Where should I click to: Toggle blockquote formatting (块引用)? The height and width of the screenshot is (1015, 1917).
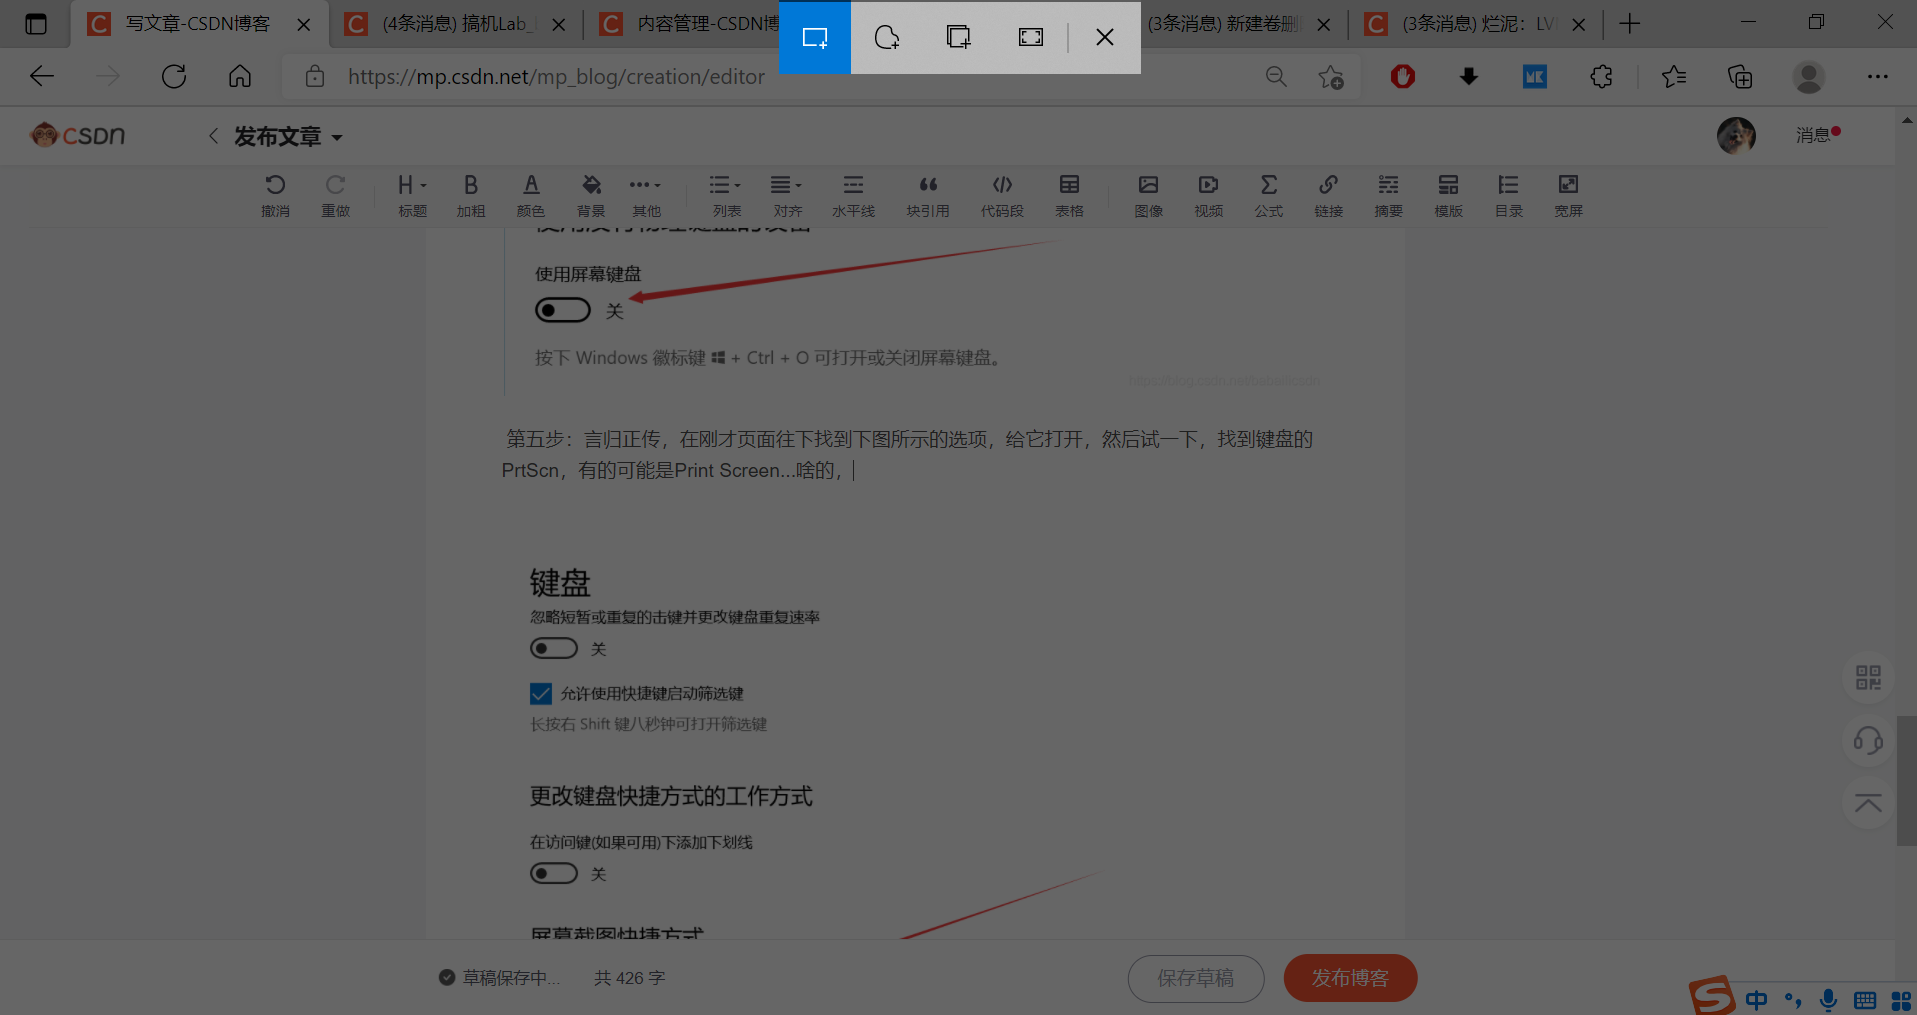(x=927, y=194)
